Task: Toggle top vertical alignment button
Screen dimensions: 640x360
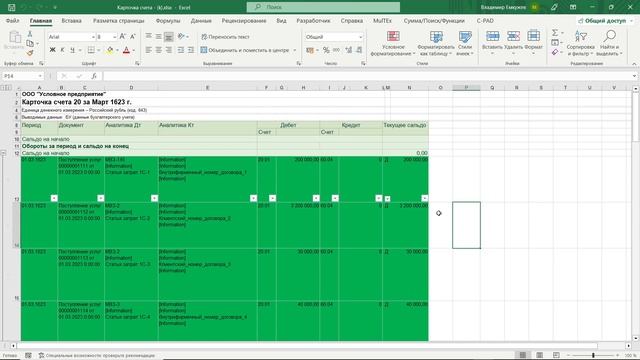Action: pyautogui.click(x=149, y=37)
